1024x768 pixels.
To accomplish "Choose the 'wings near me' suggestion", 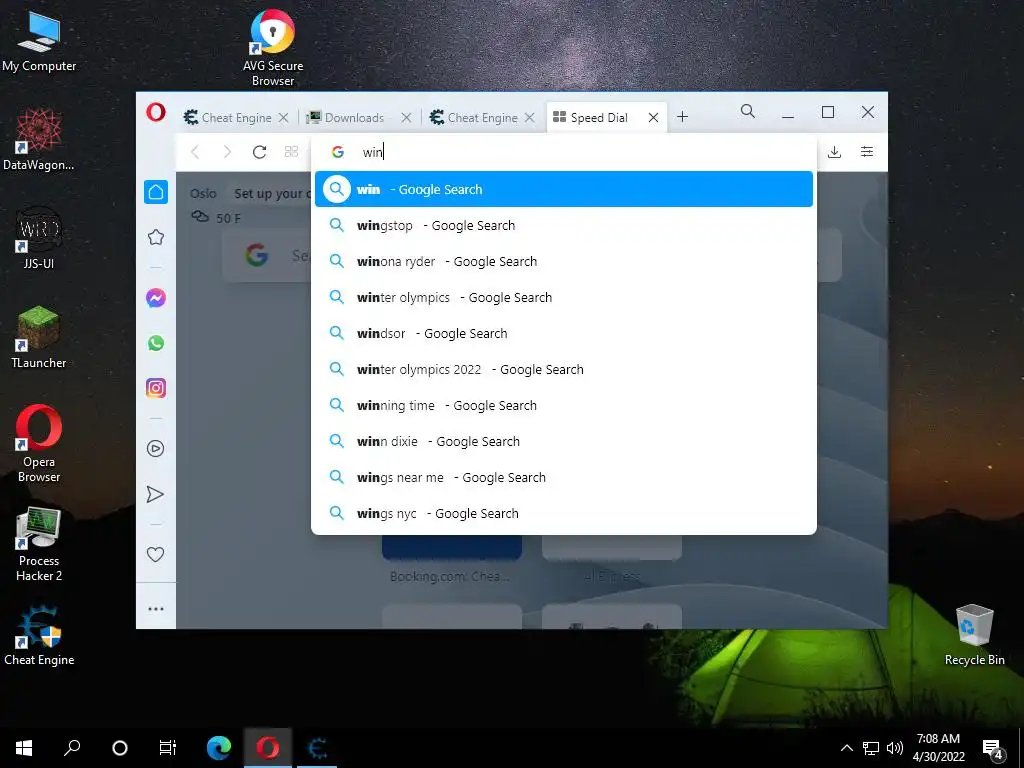I will tap(564, 477).
